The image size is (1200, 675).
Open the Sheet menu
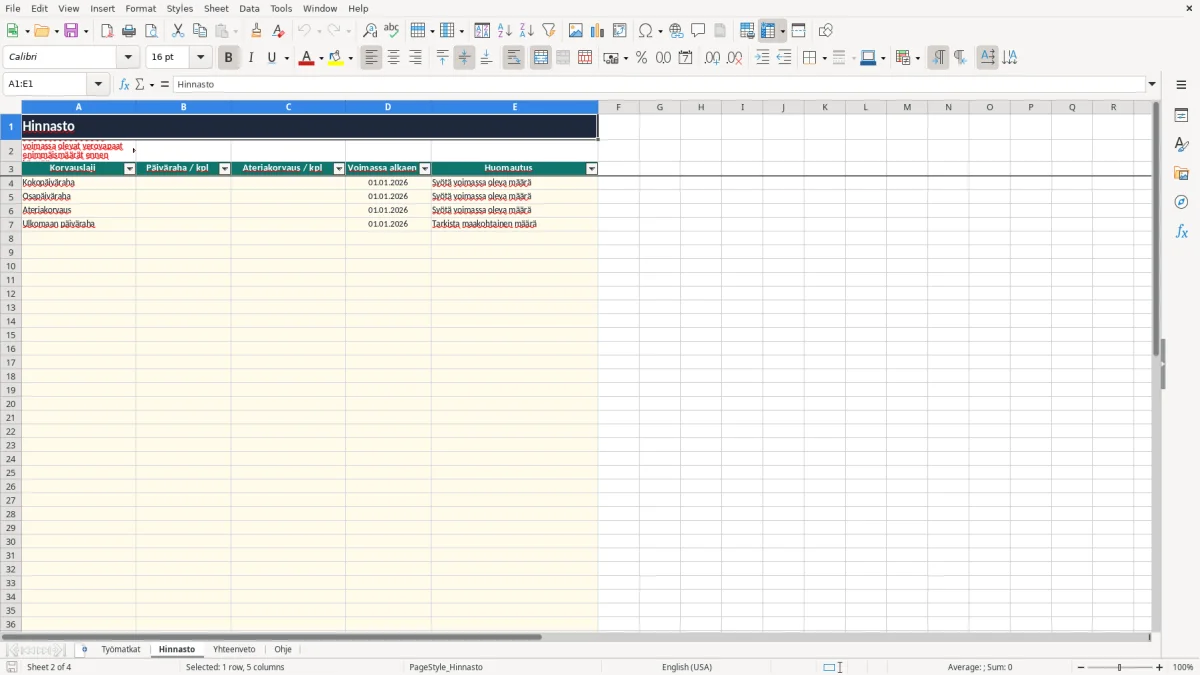click(x=216, y=8)
